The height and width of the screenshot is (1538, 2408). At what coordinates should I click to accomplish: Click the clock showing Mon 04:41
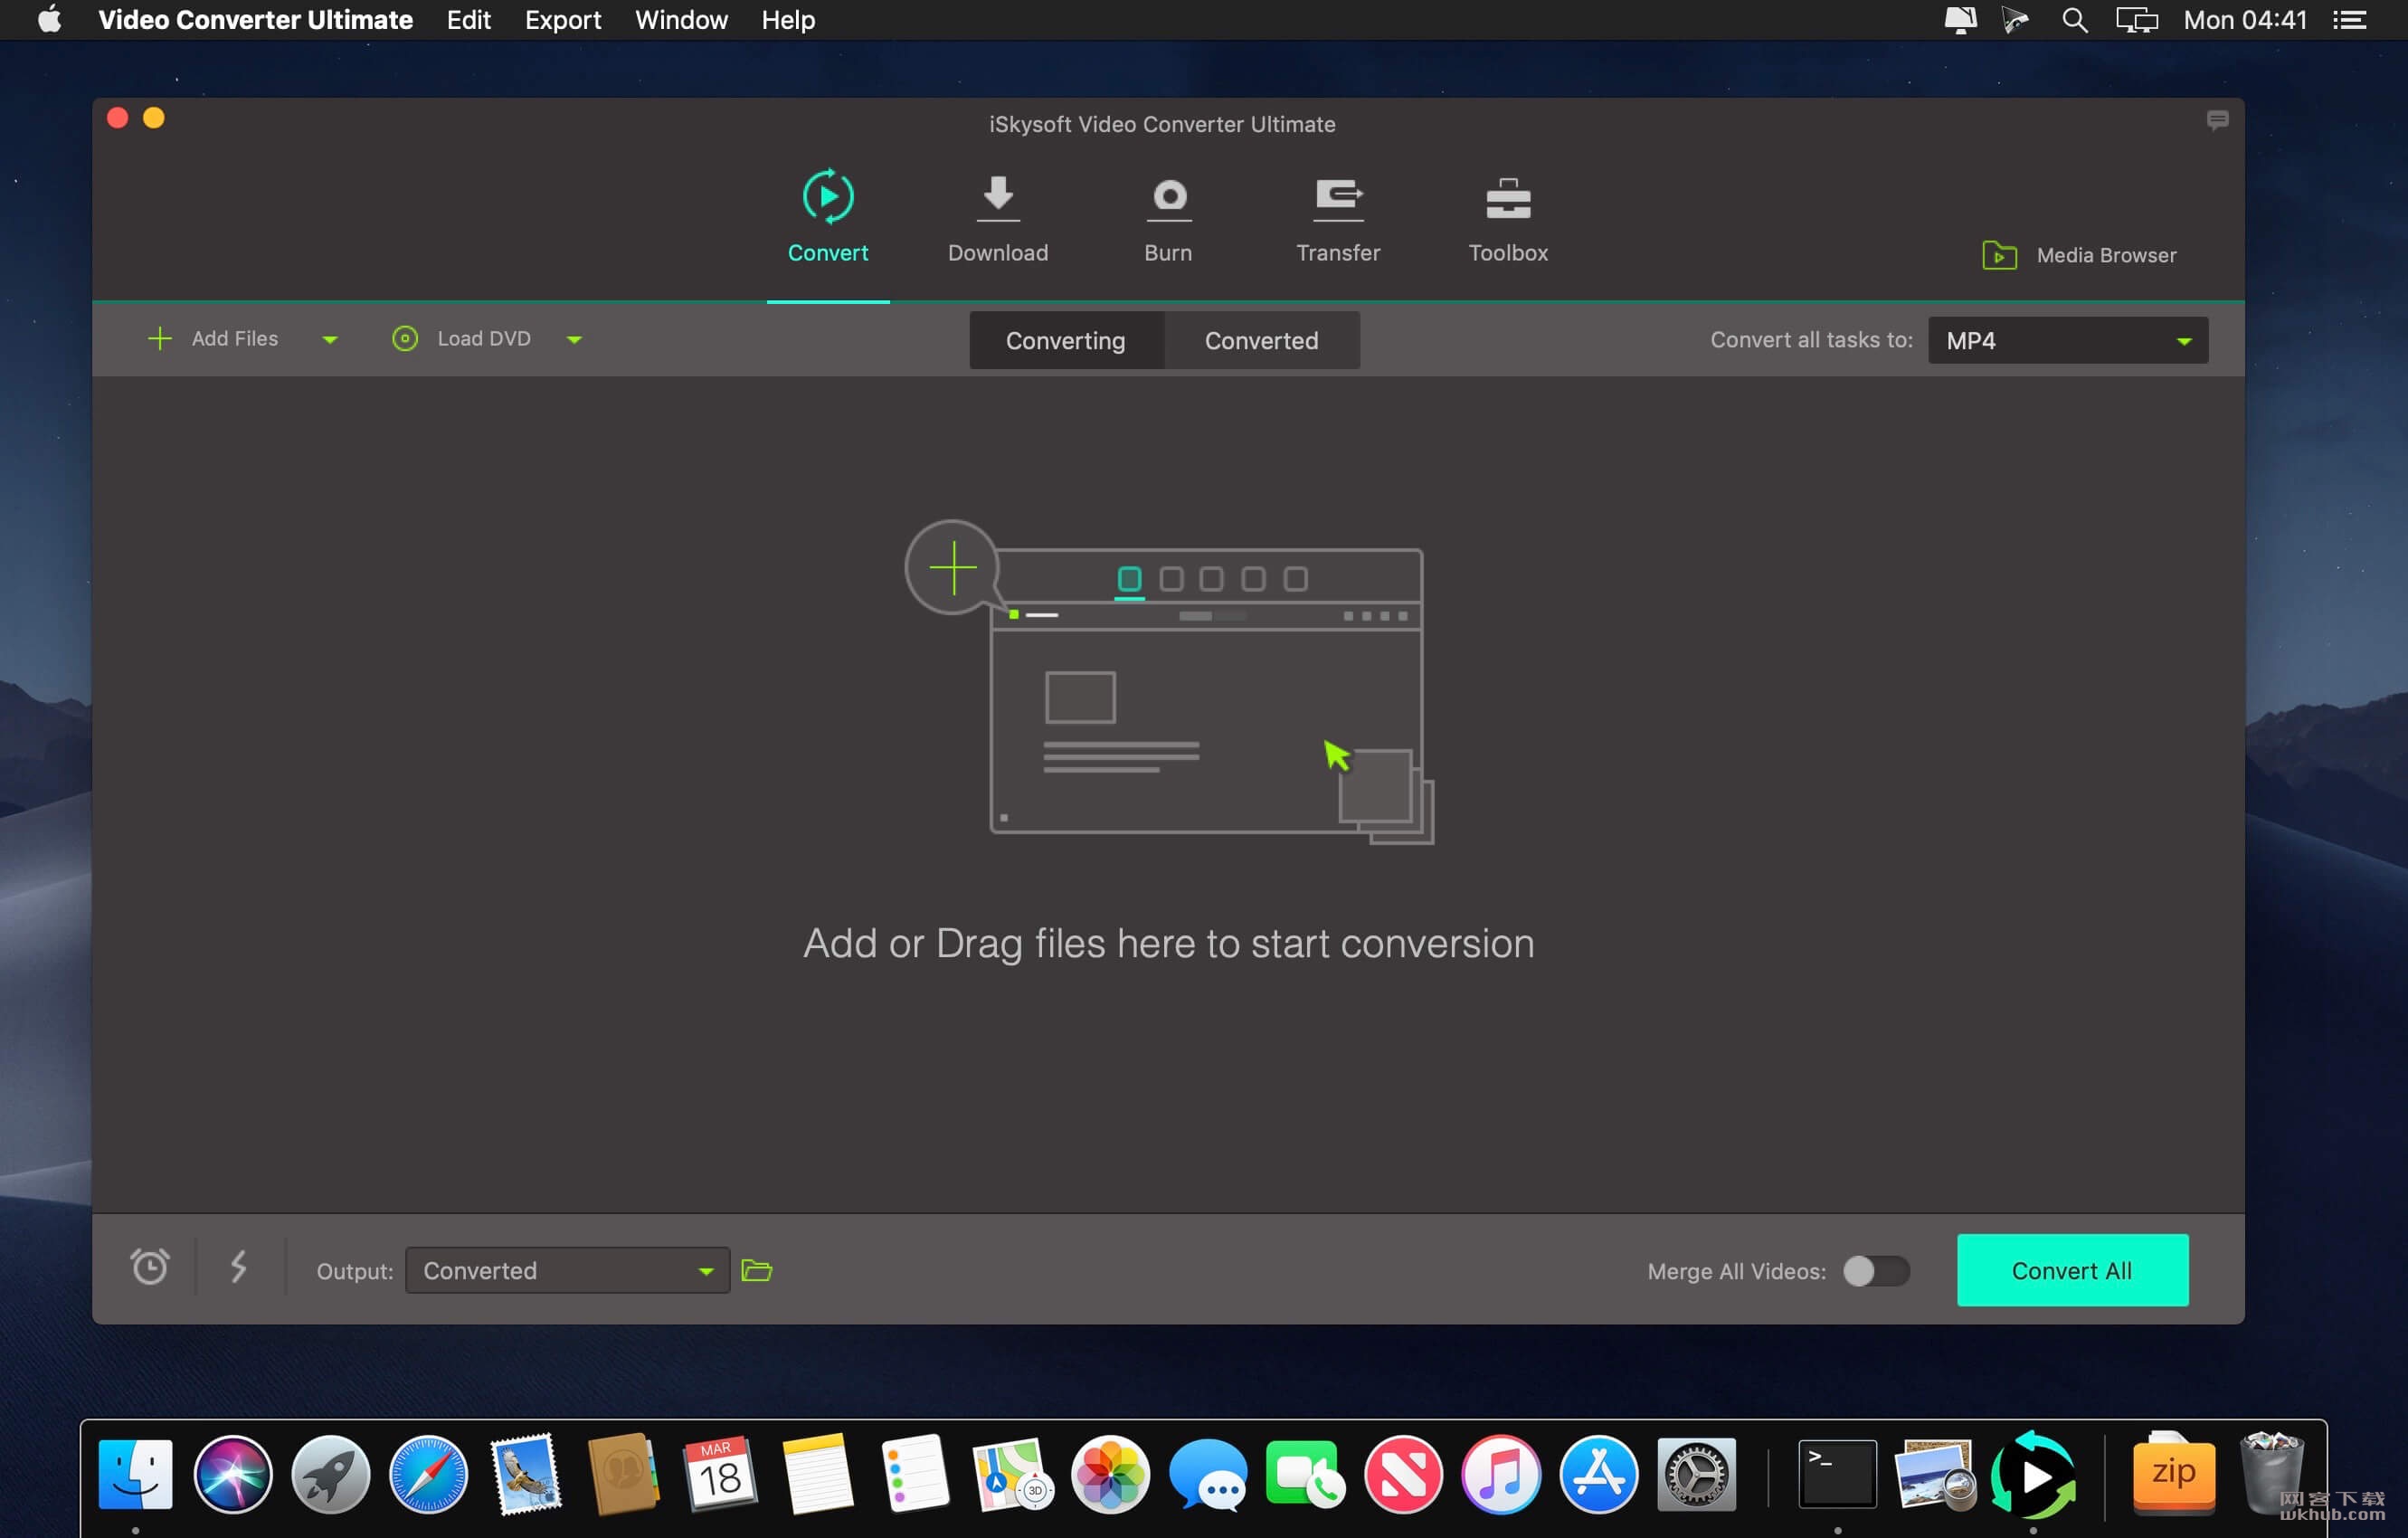point(2244,20)
